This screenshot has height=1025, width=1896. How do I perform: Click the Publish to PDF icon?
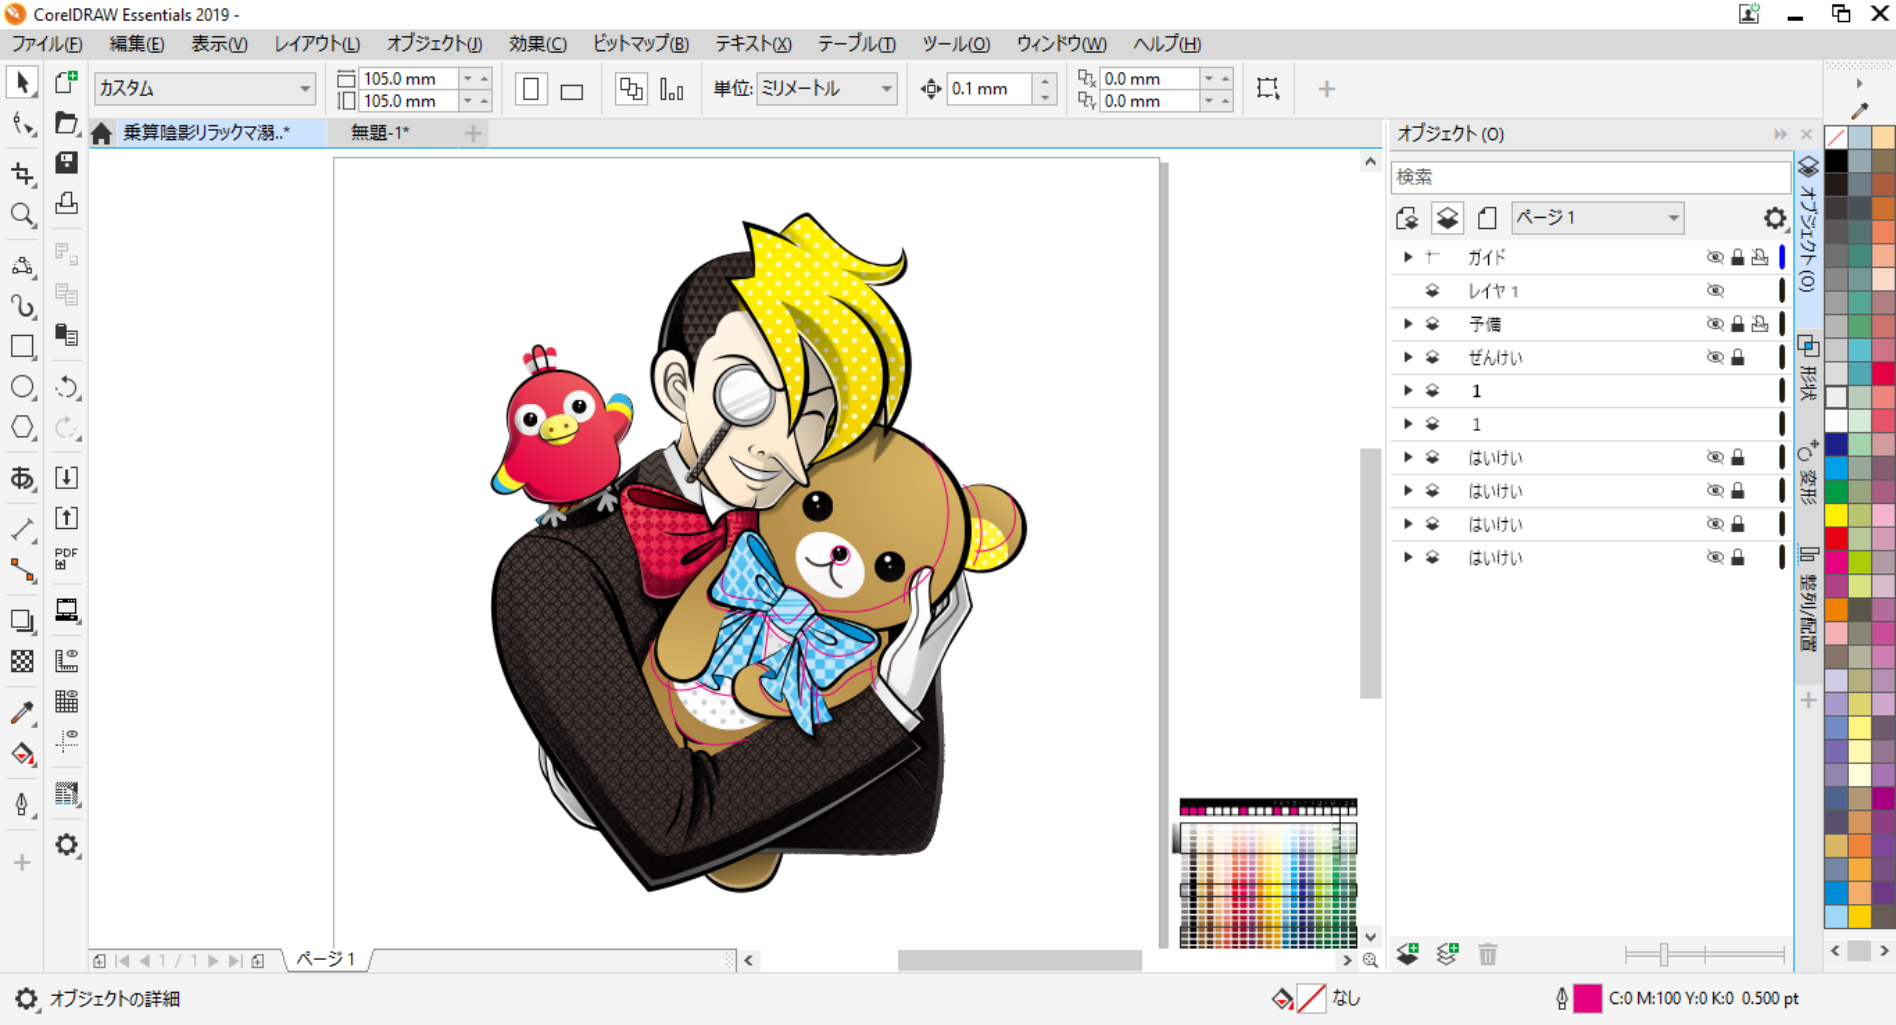point(67,559)
